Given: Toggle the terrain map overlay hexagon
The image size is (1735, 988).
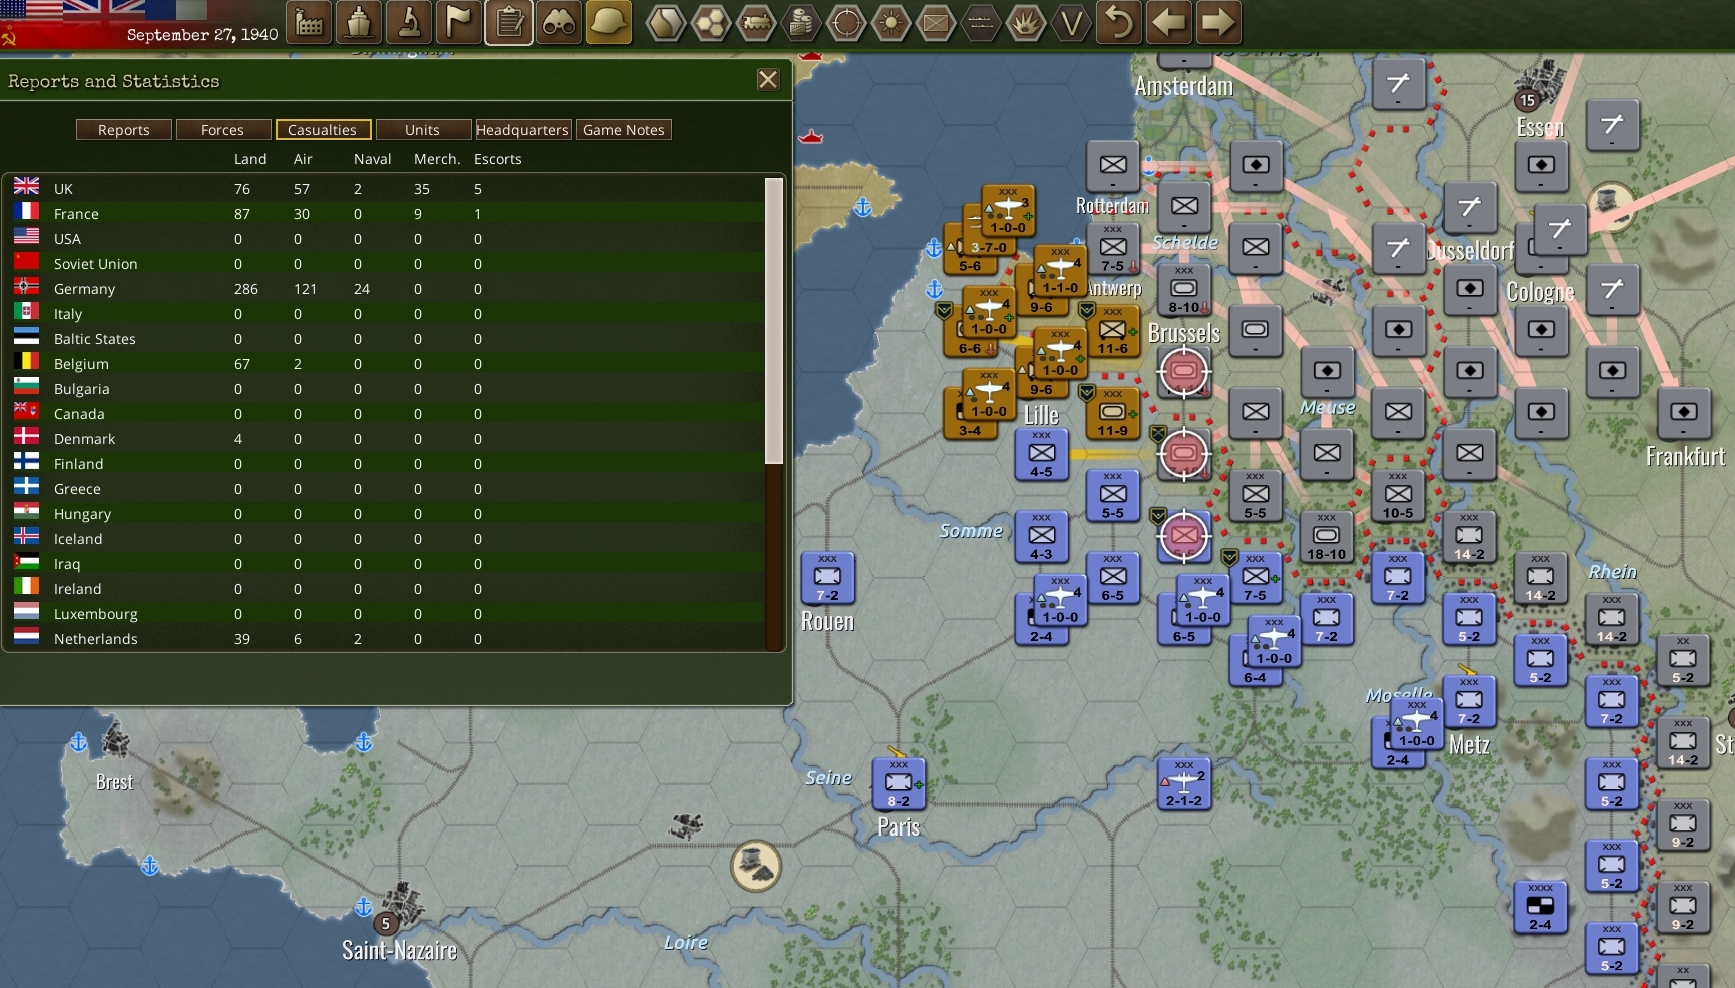Looking at the screenshot, I should point(666,22).
